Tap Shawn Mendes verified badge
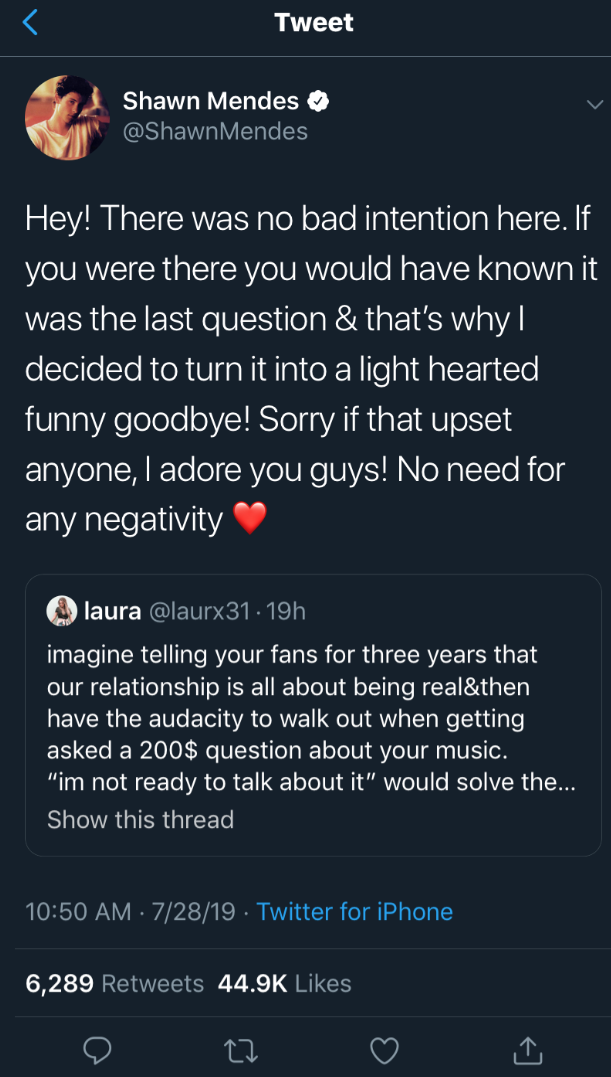Viewport: 611px width, 1077px height. tap(319, 101)
